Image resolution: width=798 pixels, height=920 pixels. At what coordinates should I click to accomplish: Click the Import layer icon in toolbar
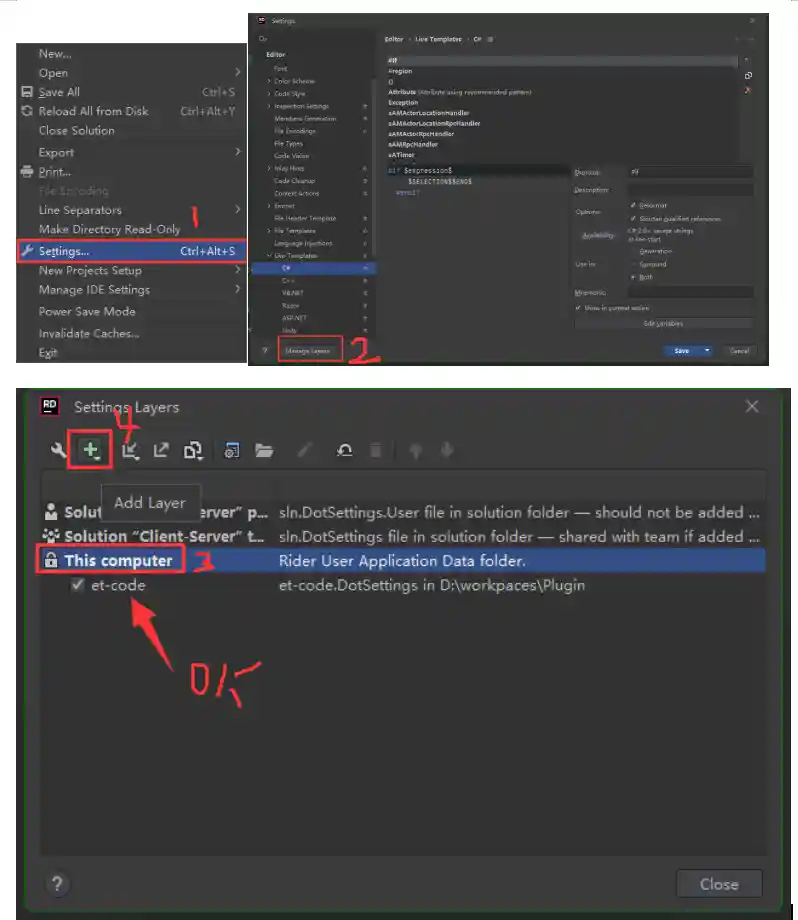click(130, 451)
